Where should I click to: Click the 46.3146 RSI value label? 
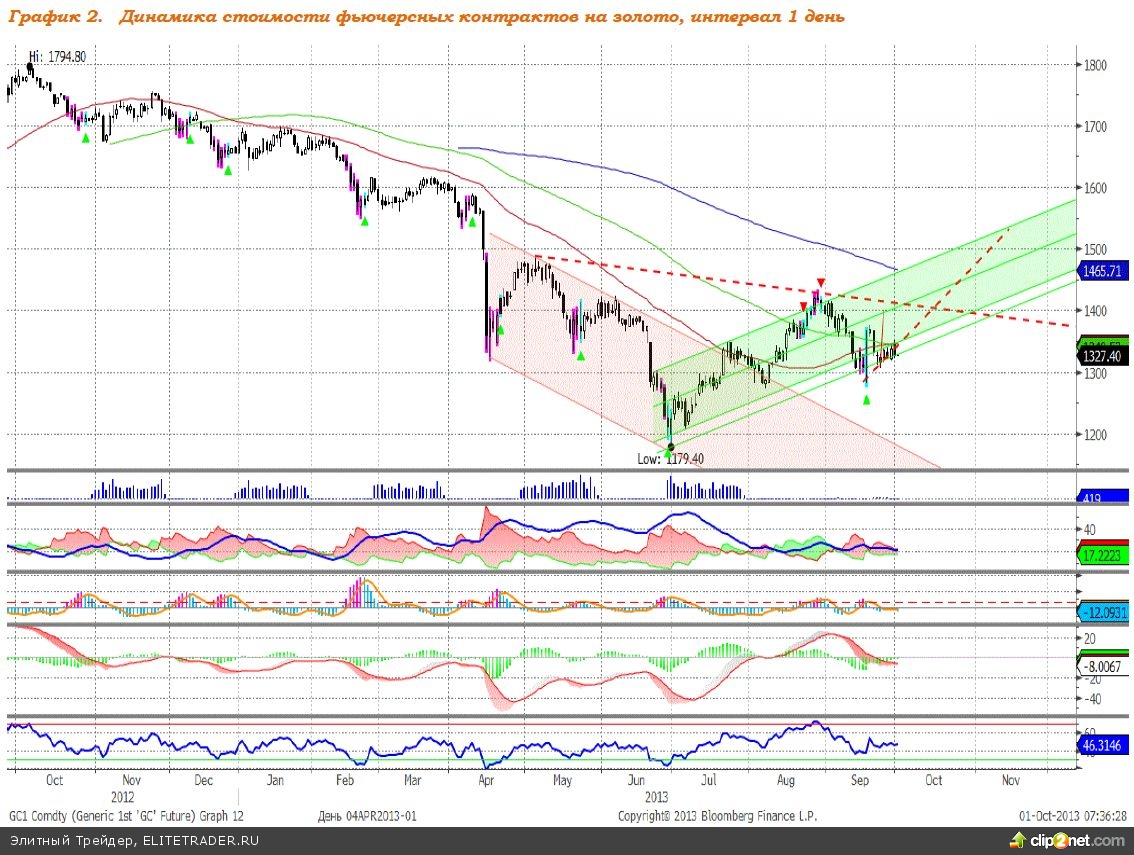(1104, 745)
